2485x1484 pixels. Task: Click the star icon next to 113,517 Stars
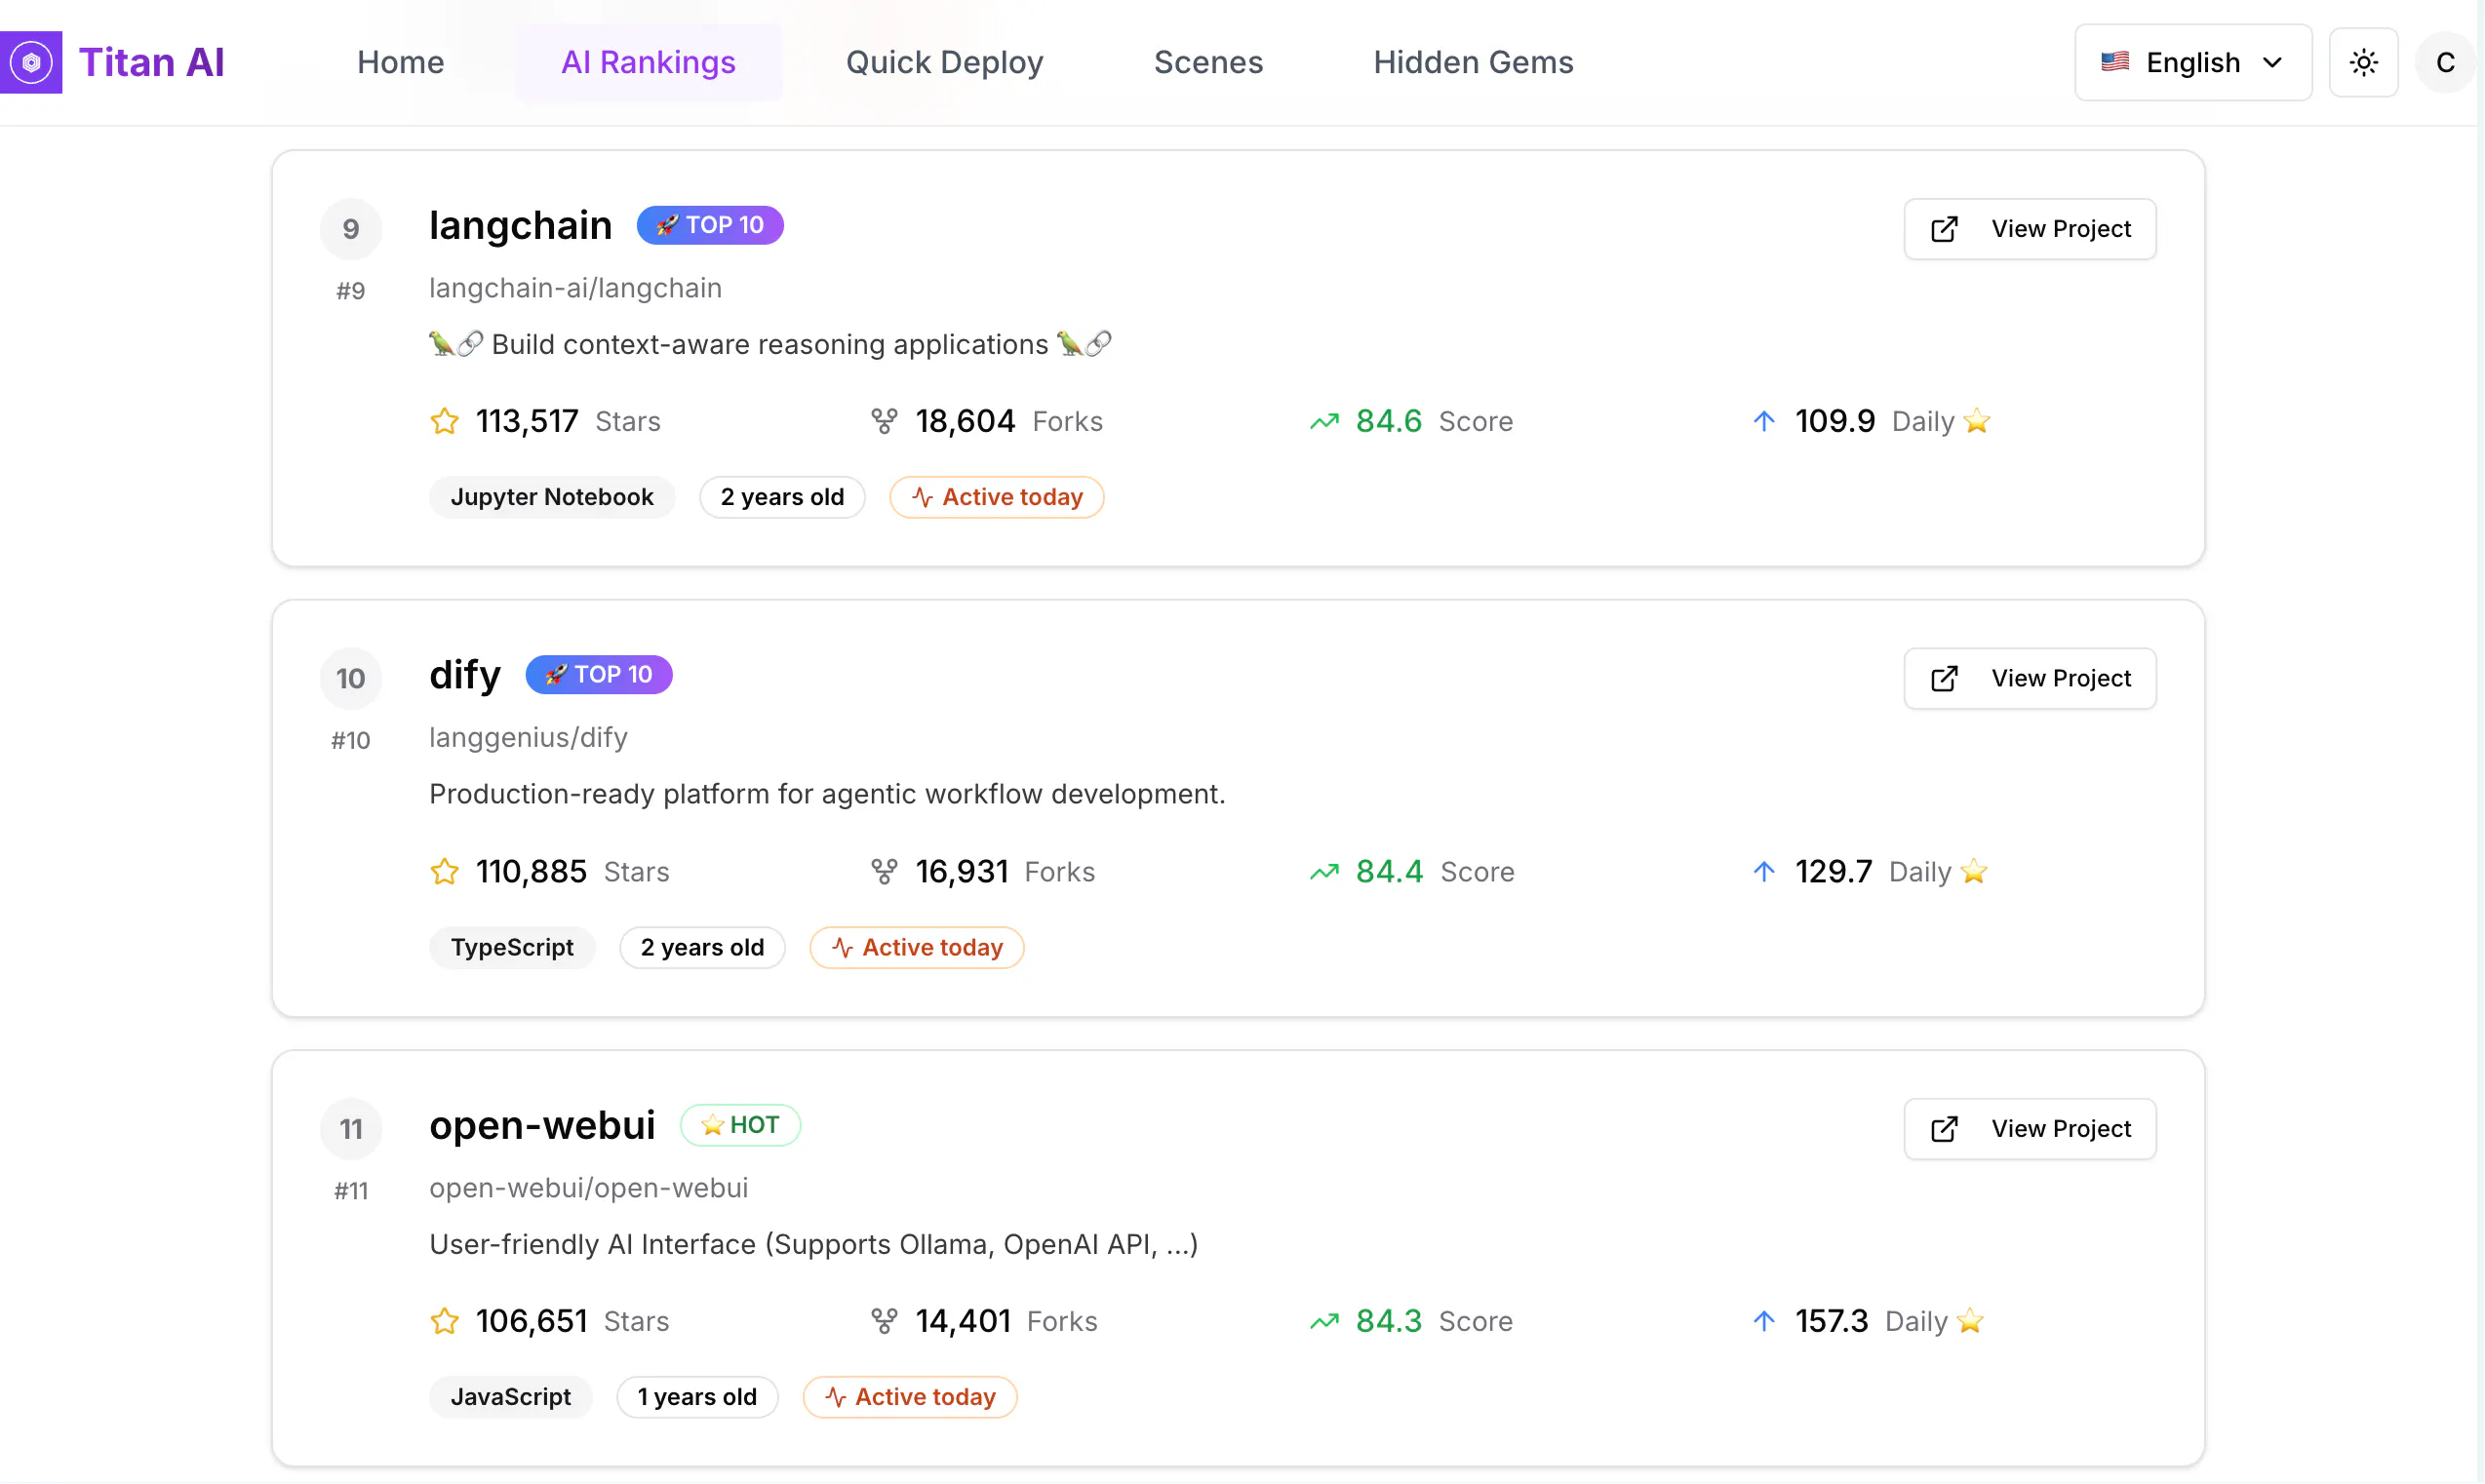tap(445, 421)
